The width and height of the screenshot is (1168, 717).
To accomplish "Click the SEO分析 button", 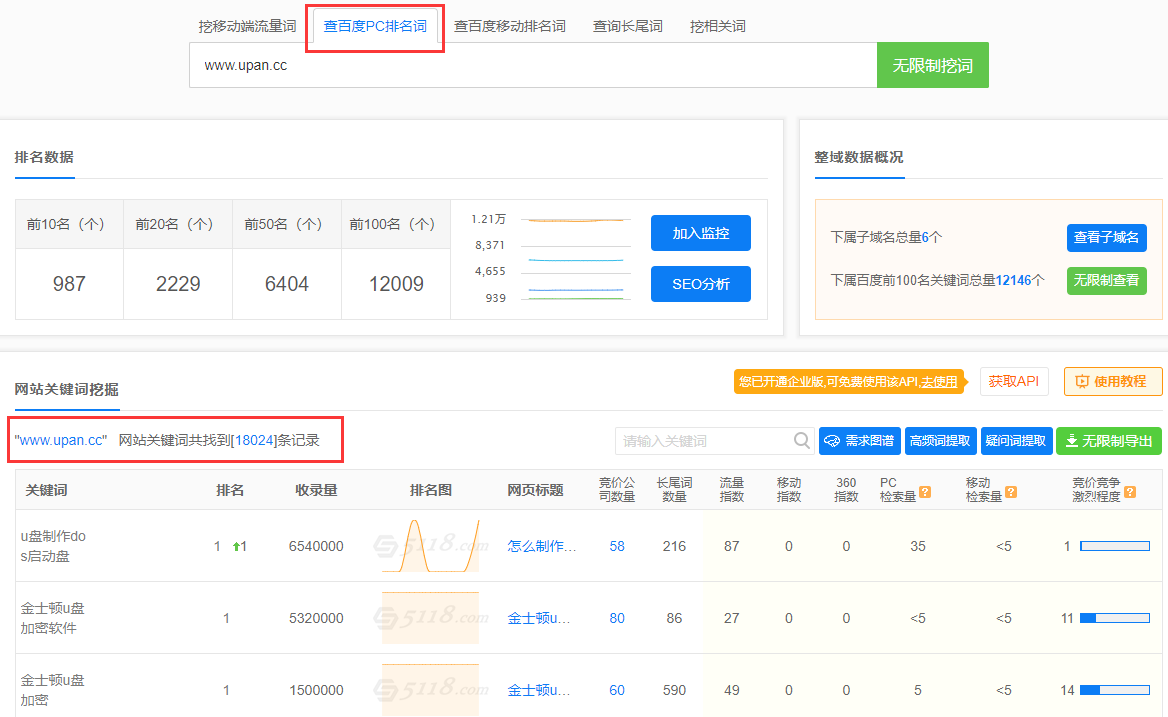I will click(701, 284).
